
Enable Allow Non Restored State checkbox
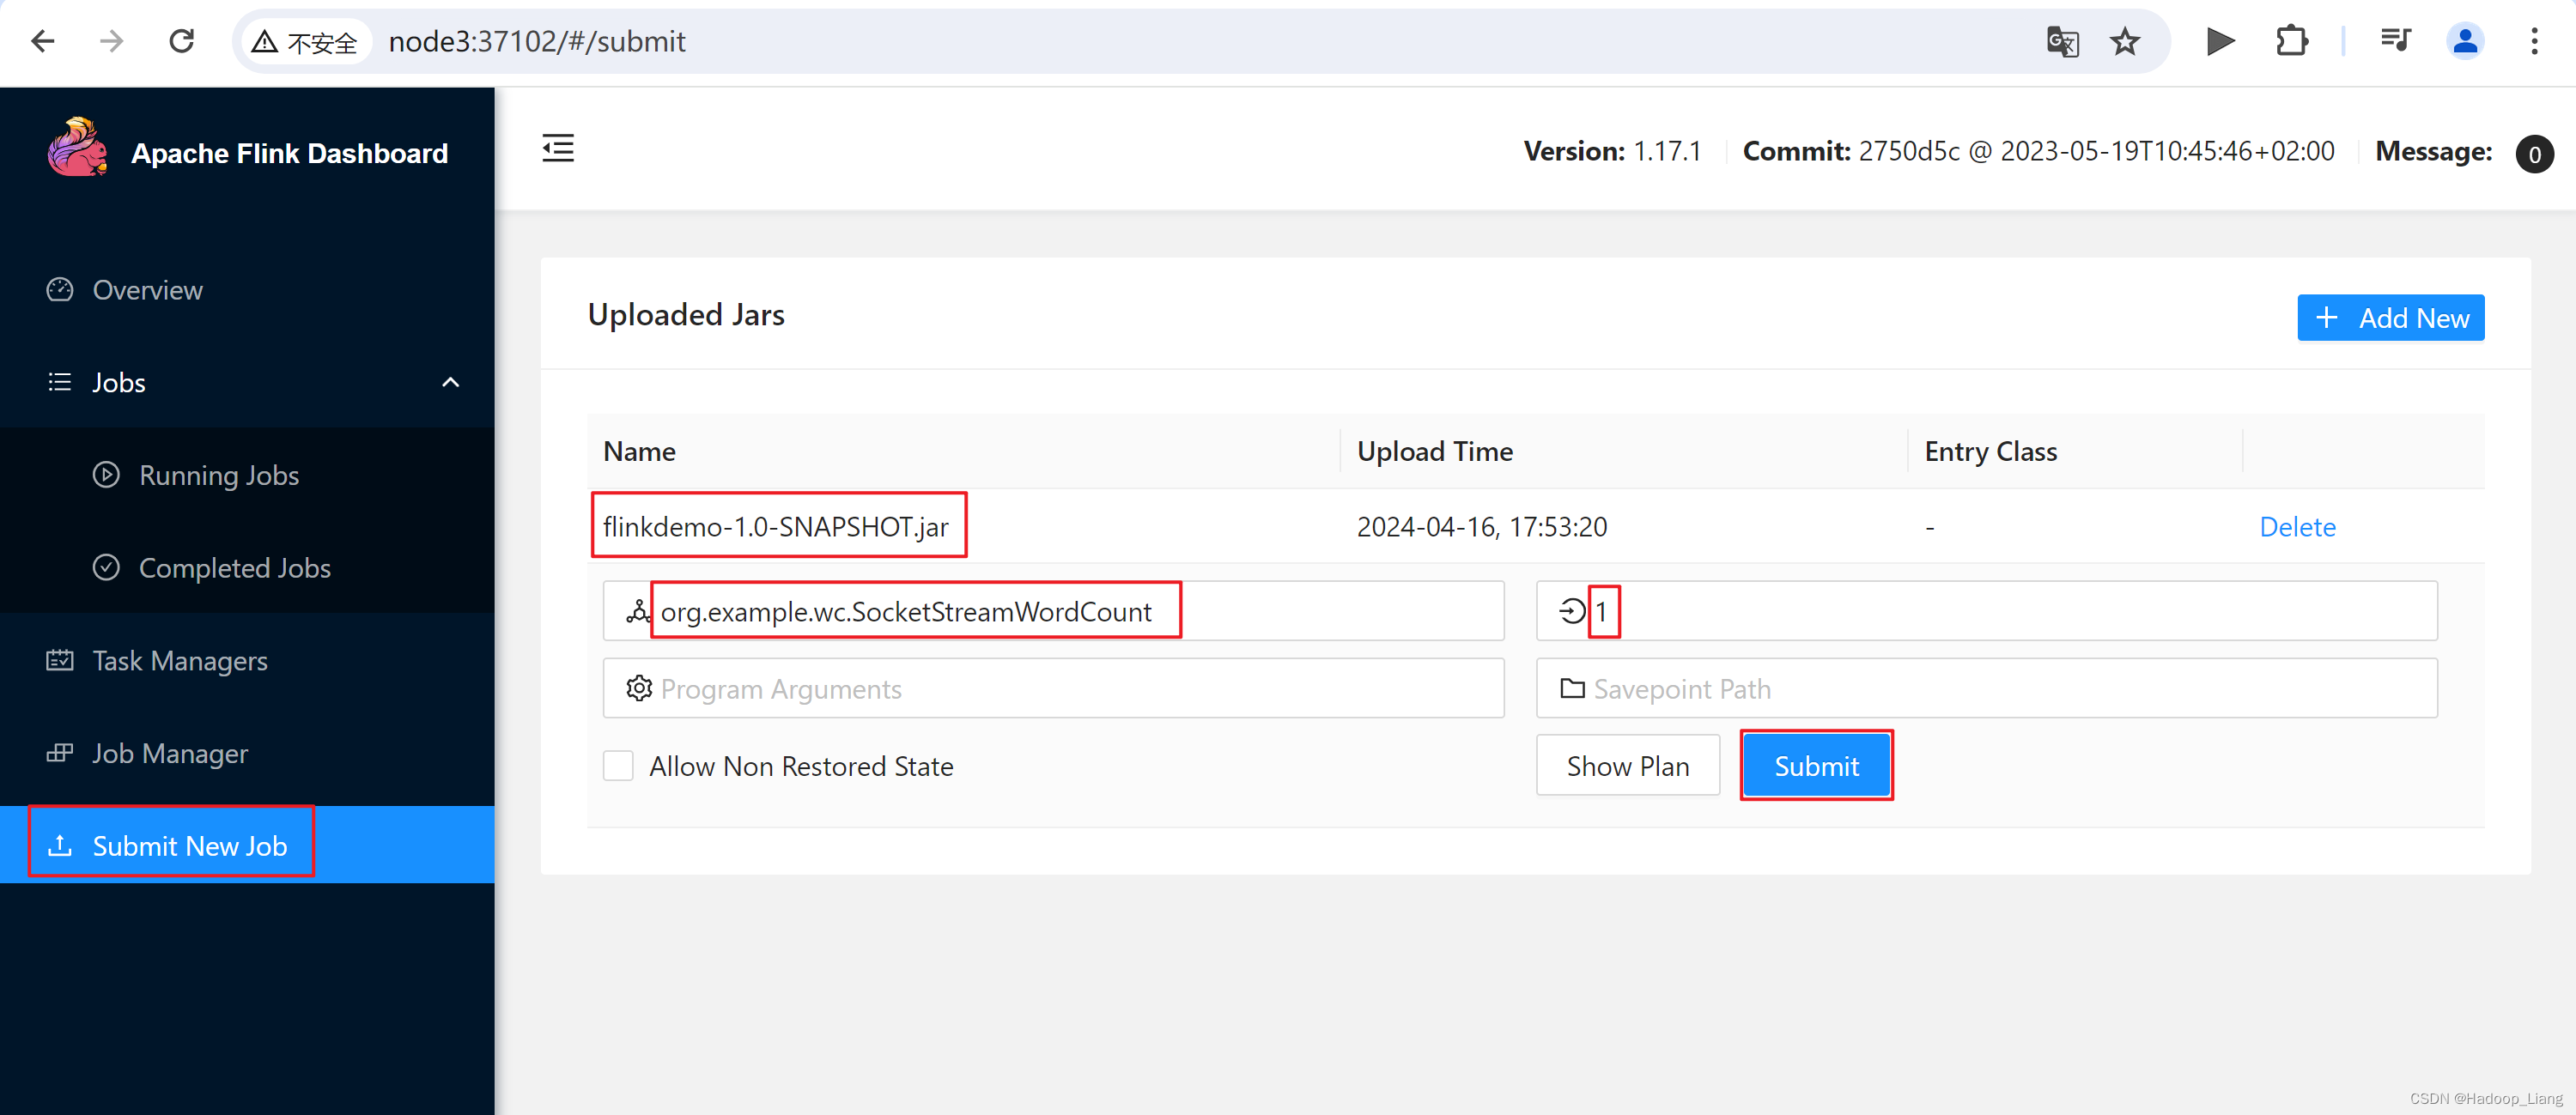pos(618,766)
